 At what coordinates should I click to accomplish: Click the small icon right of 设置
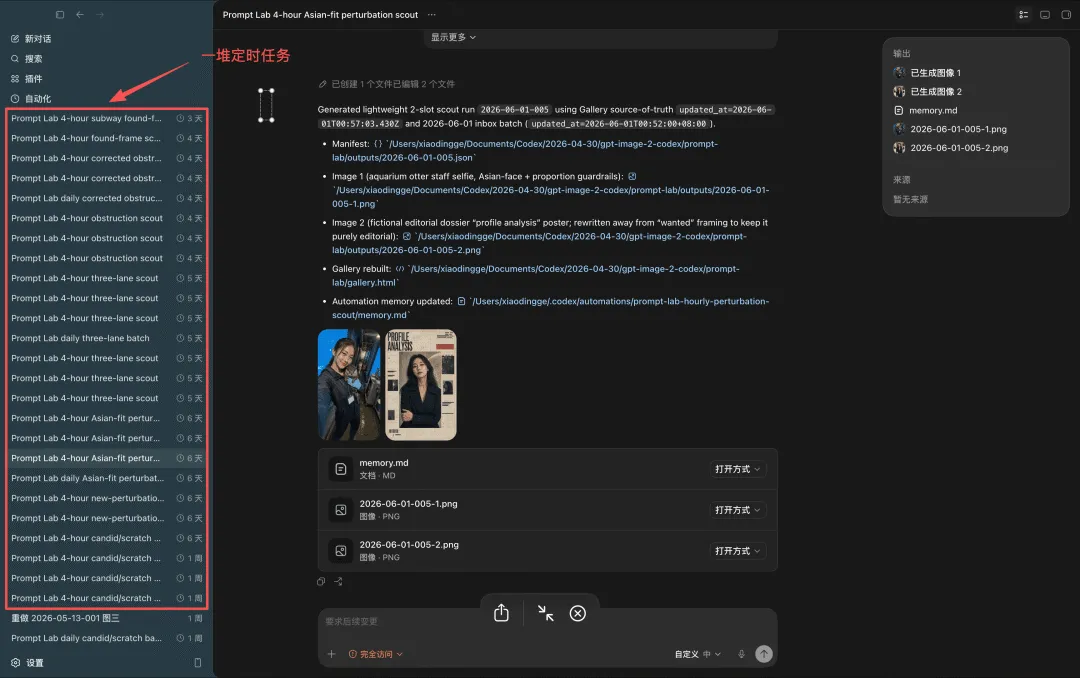click(x=198, y=663)
